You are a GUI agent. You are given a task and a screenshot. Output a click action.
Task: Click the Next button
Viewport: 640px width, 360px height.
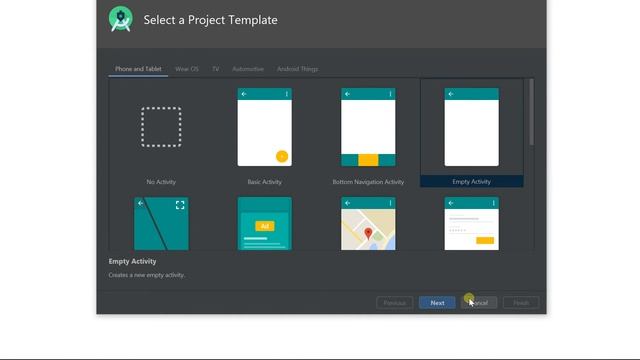(x=437, y=303)
